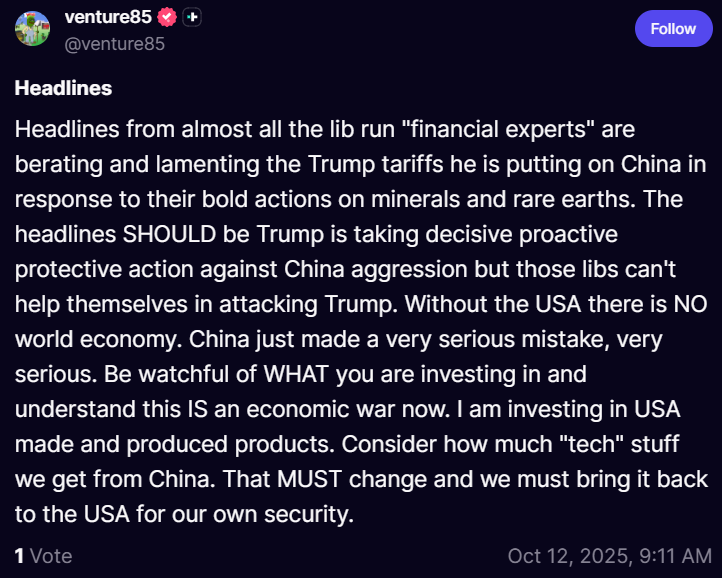Image resolution: width=722 pixels, height=578 pixels.
Task: Click the Oct 12, 2025 timestamp
Action: [x=608, y=556]
